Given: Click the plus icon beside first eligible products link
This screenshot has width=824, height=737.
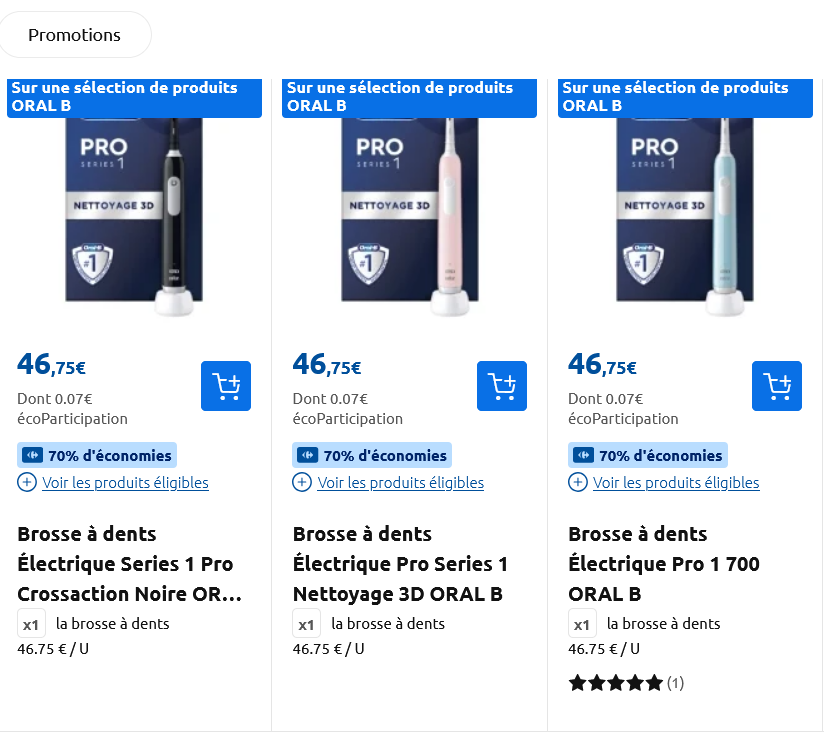Looking at the screenshot, I should click(25, 482).
